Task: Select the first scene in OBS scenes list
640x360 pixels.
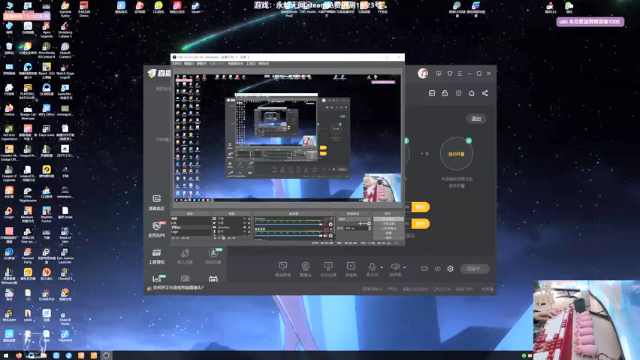Action: click(x=191, y=219)
